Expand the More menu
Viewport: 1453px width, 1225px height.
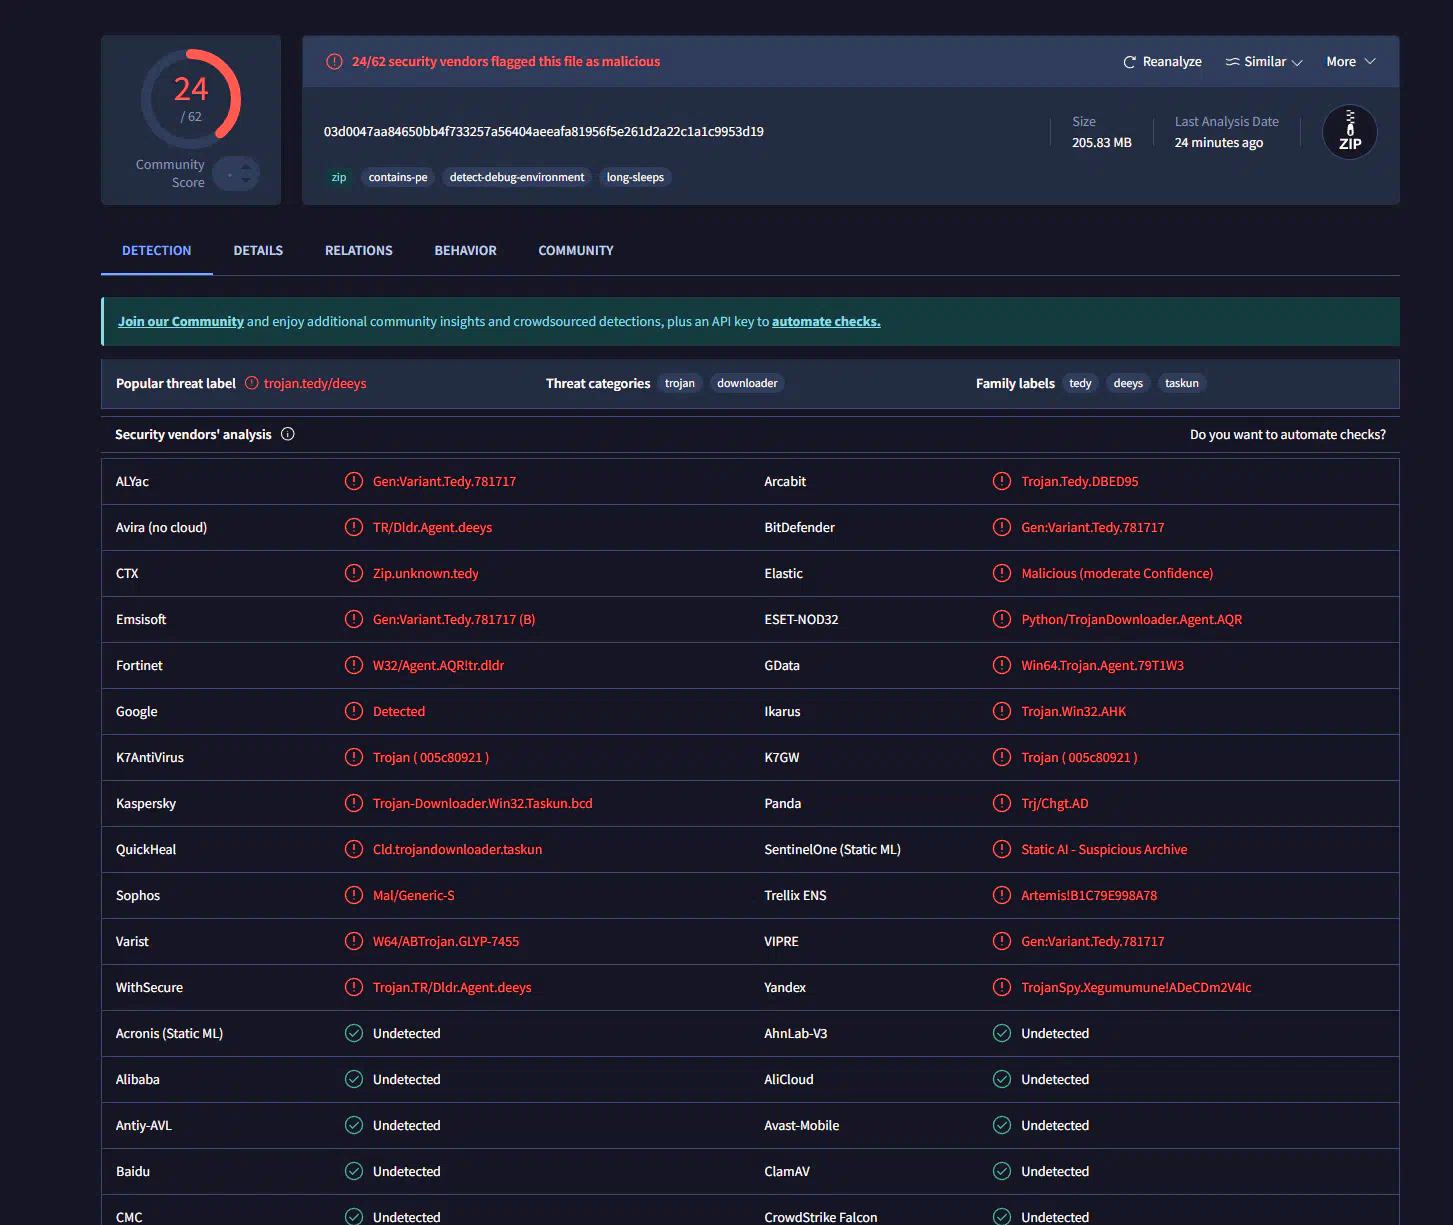click(x=1351, y=62)
